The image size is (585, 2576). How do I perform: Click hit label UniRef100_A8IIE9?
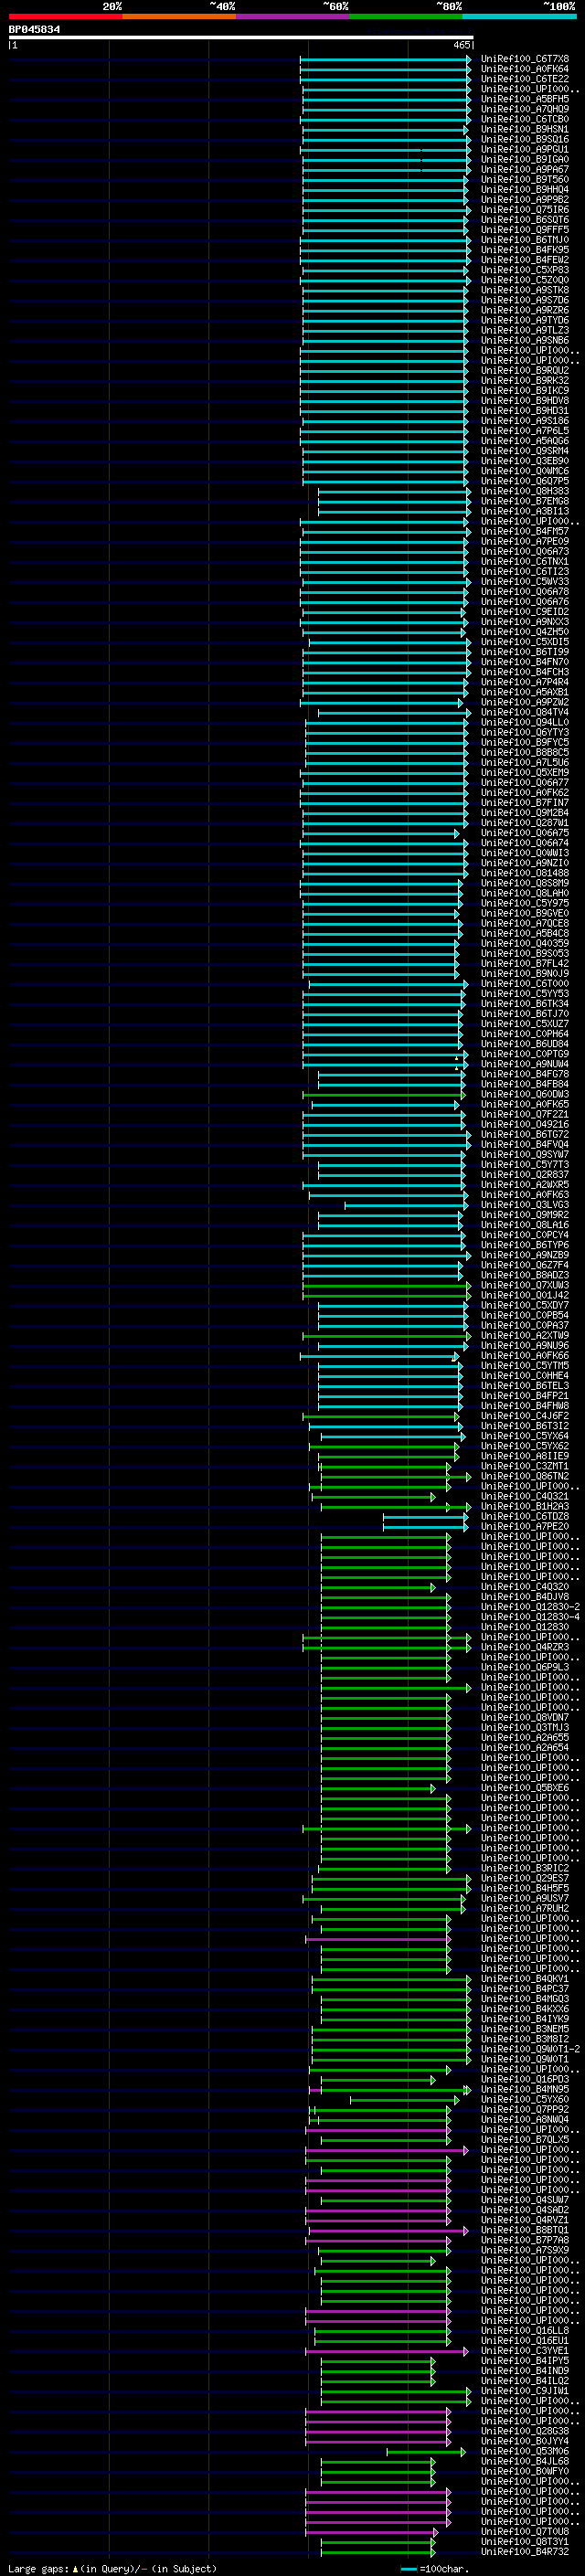pyautogui.click(x=524, y=1456)
